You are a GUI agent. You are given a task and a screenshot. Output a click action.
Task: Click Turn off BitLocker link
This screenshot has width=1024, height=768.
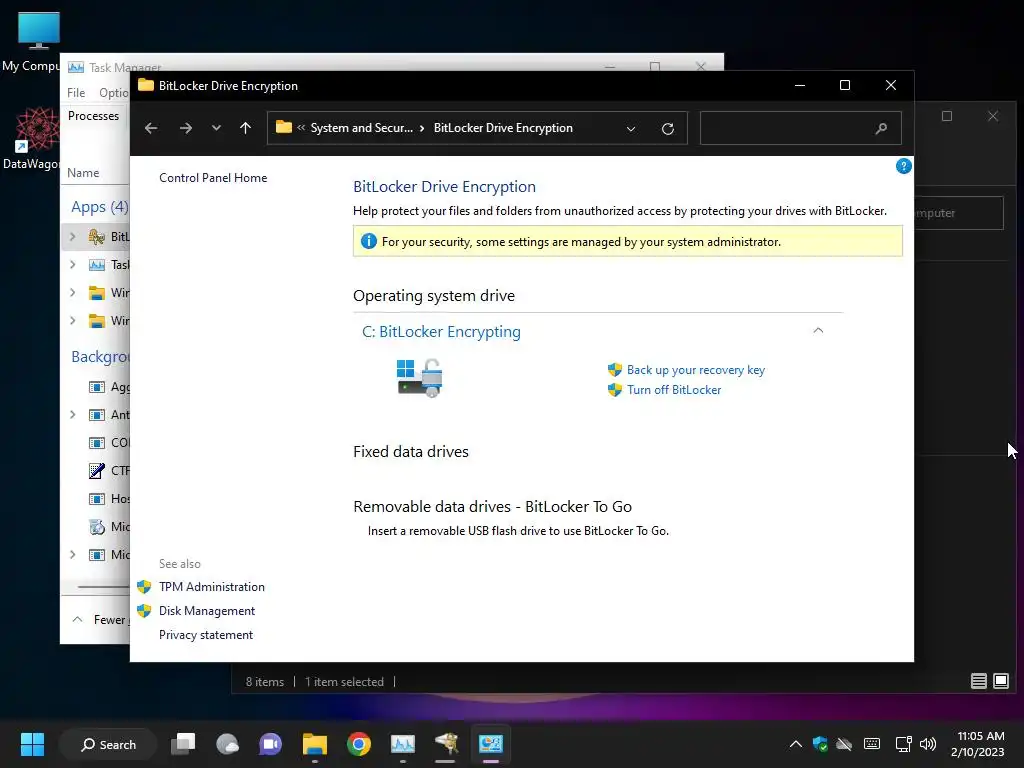pos(674,390)
